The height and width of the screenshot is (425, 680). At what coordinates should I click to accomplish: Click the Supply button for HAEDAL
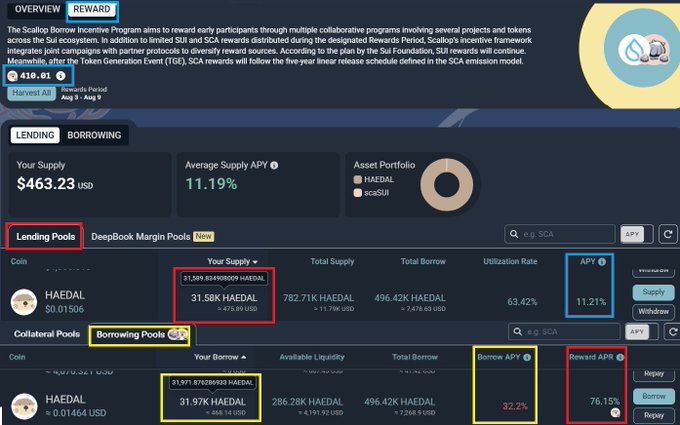[653, 292]
